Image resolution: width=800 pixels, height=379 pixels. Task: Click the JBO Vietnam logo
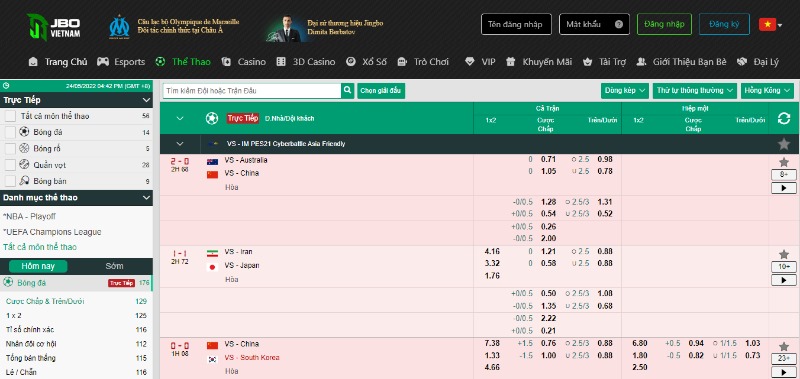(54, 27)
